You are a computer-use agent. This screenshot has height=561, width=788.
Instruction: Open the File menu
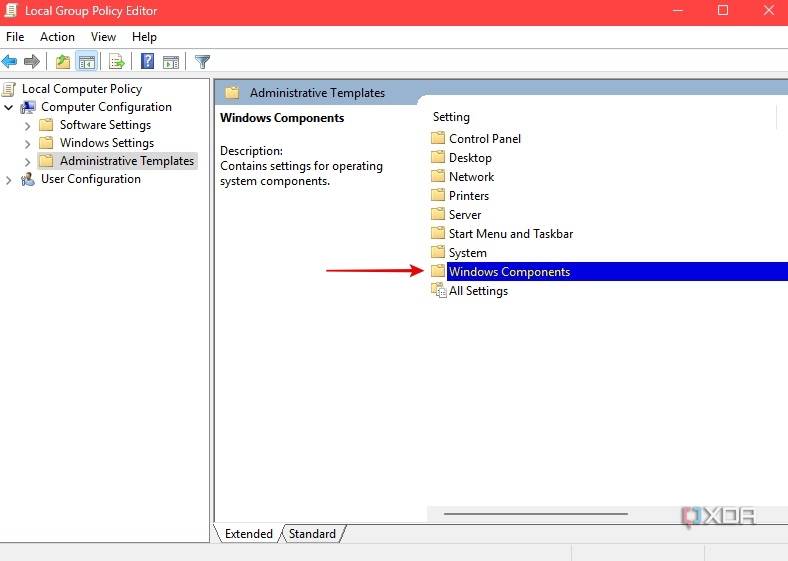click(15, 37)
